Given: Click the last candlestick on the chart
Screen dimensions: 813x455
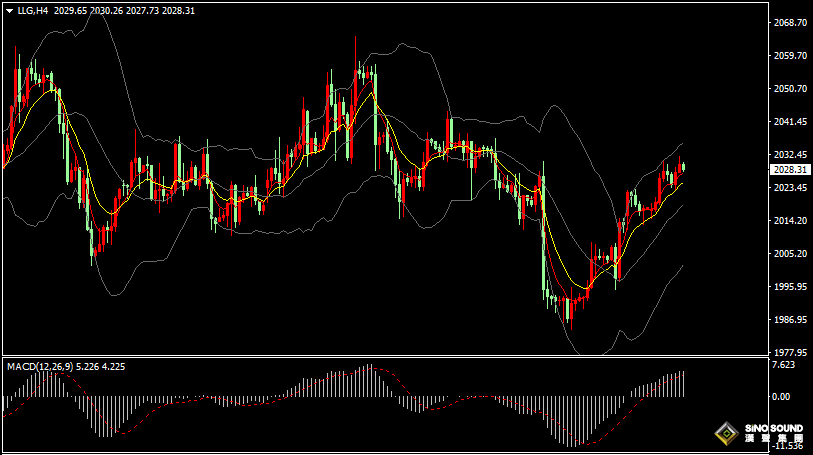Looking at the screenshot, I should [683, 167].
